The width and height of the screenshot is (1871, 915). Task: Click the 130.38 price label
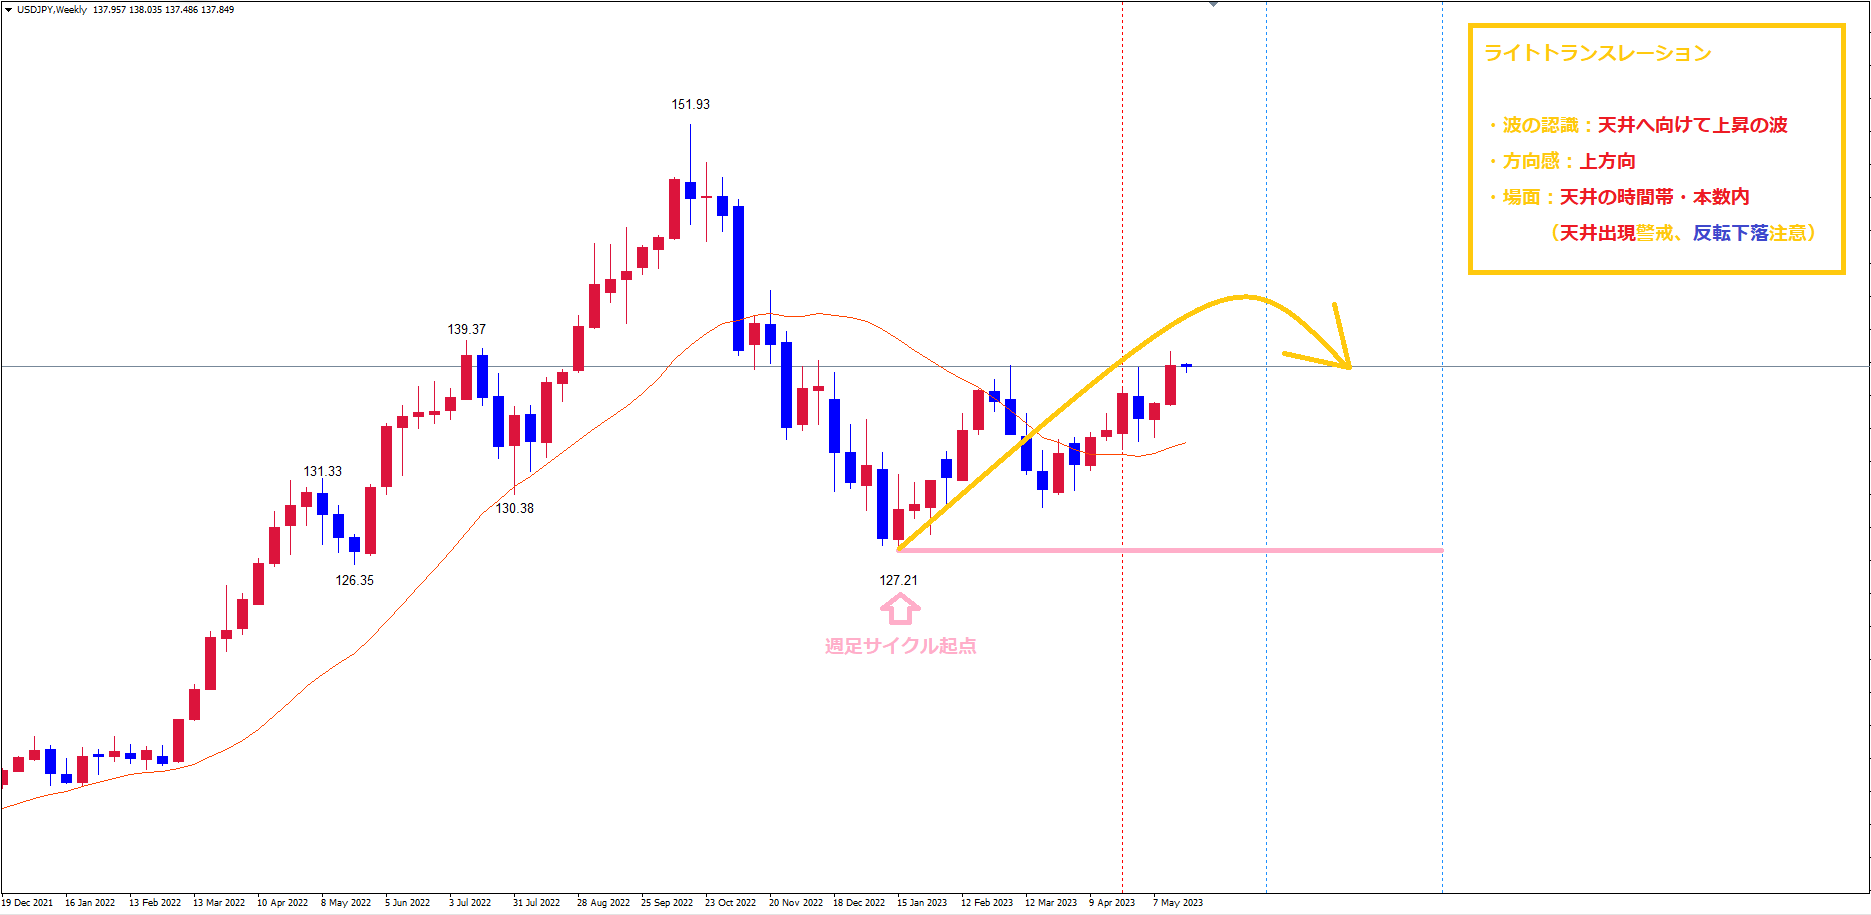click(514, 508)
